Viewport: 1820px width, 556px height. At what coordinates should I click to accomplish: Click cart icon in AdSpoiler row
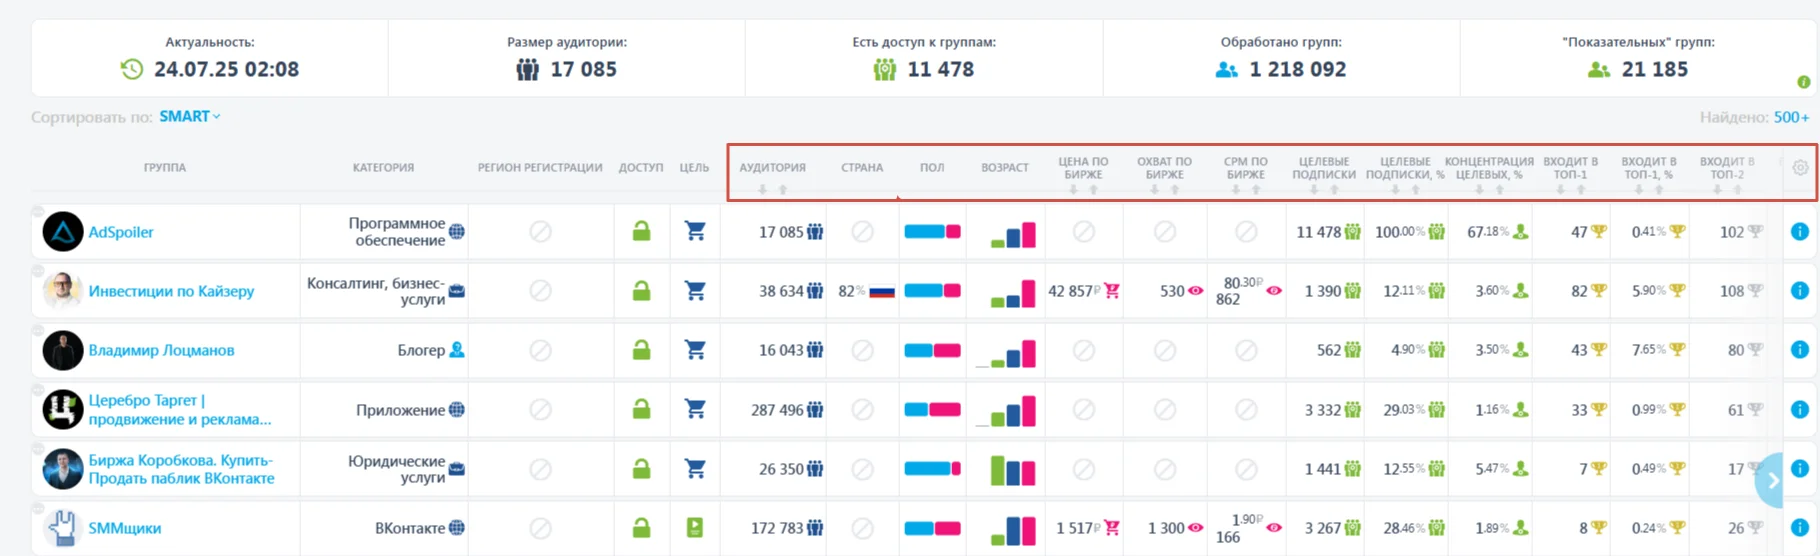(x=695, y=232)
